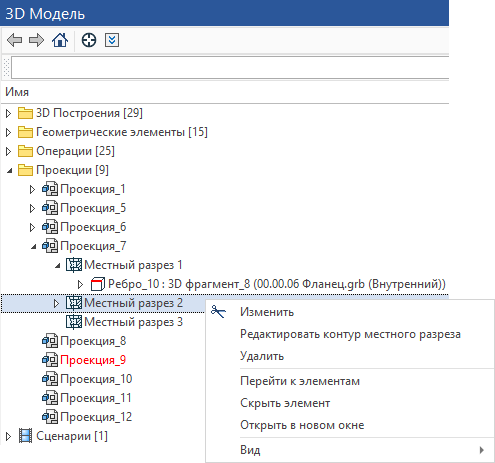The width and height of the screenshot is (495, 463).
Task: Expand Геометрические элементы folder
Action: coord(9,133)
